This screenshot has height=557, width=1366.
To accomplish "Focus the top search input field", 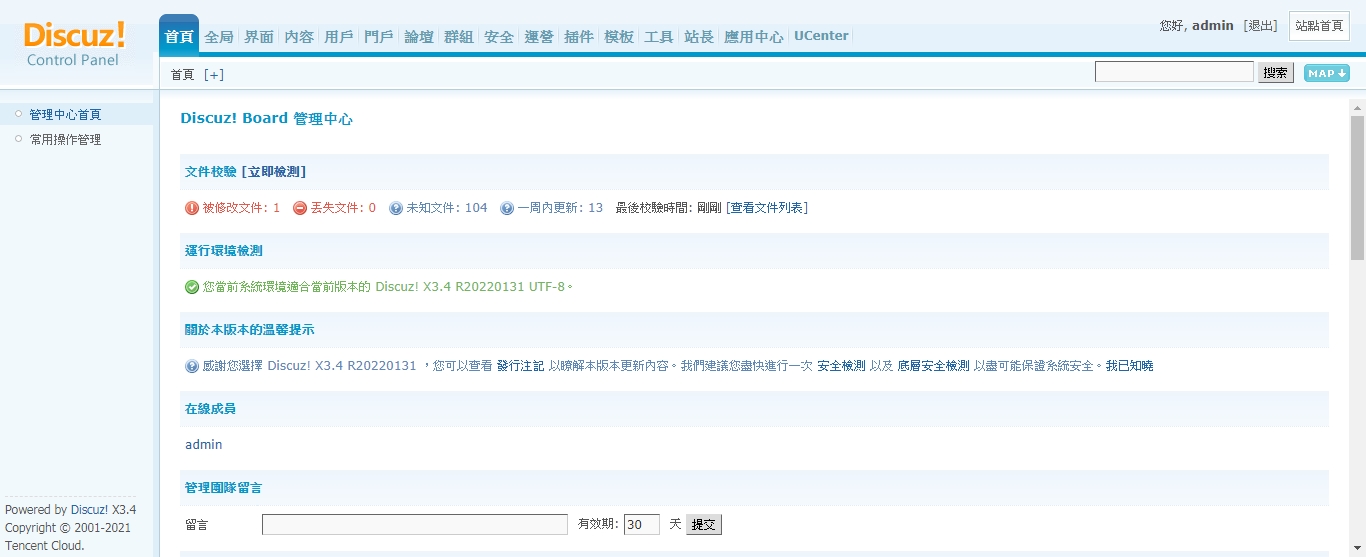I will pos(1174,72).
